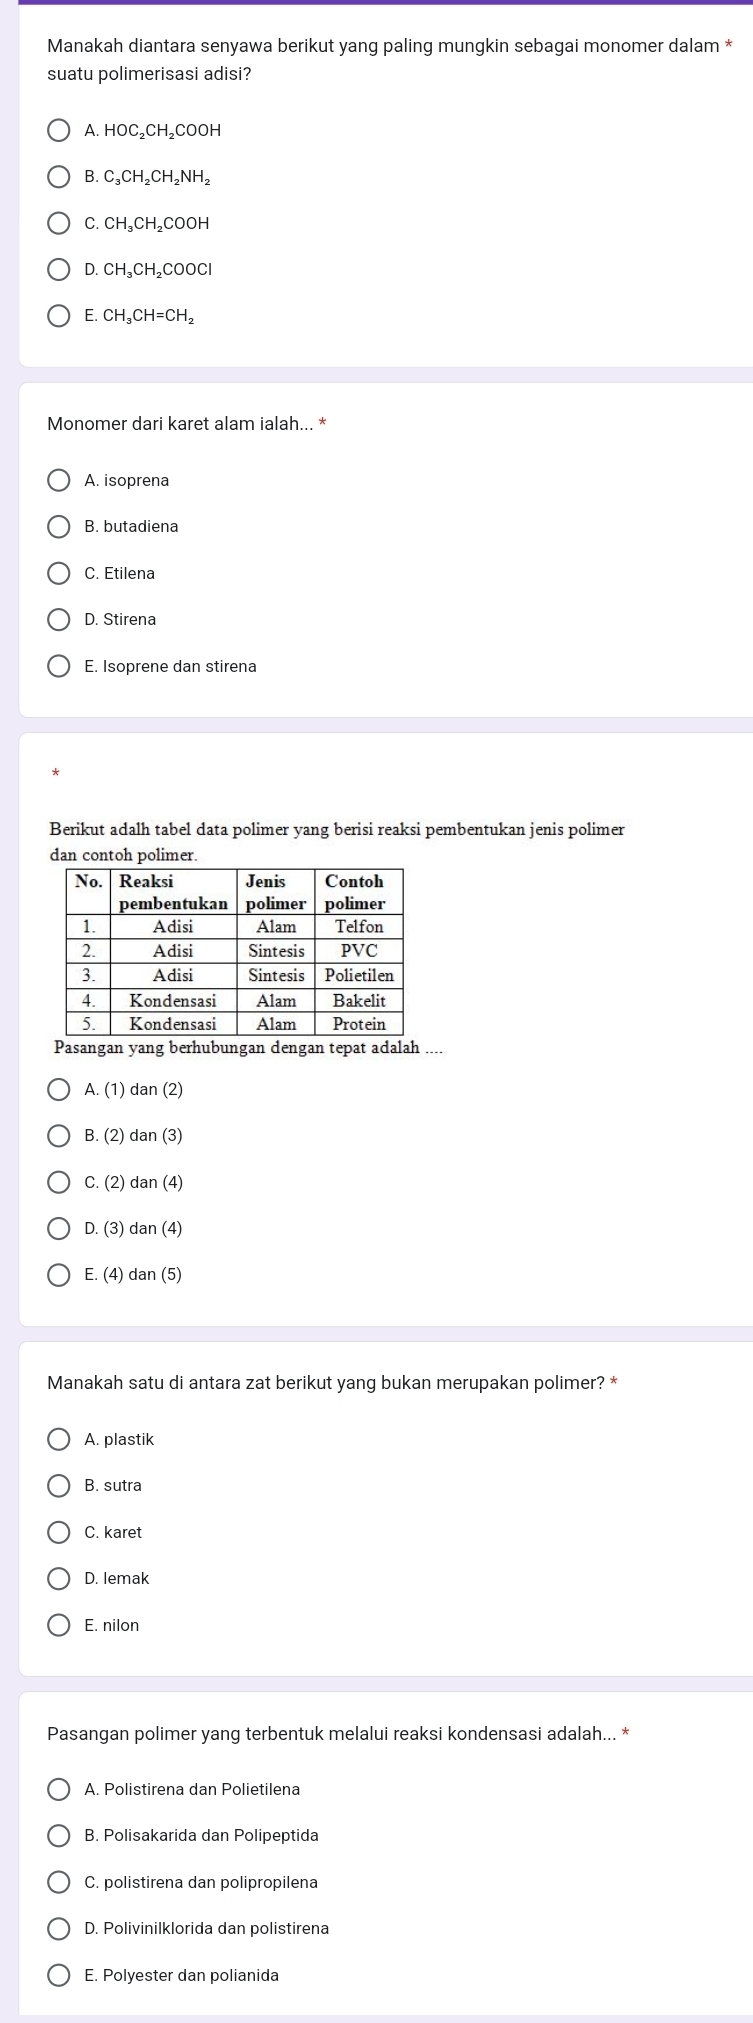Select C. (2) dan (4) option
The height and width of the screenshot is (2023, 753).
(x=60, y=1183)
